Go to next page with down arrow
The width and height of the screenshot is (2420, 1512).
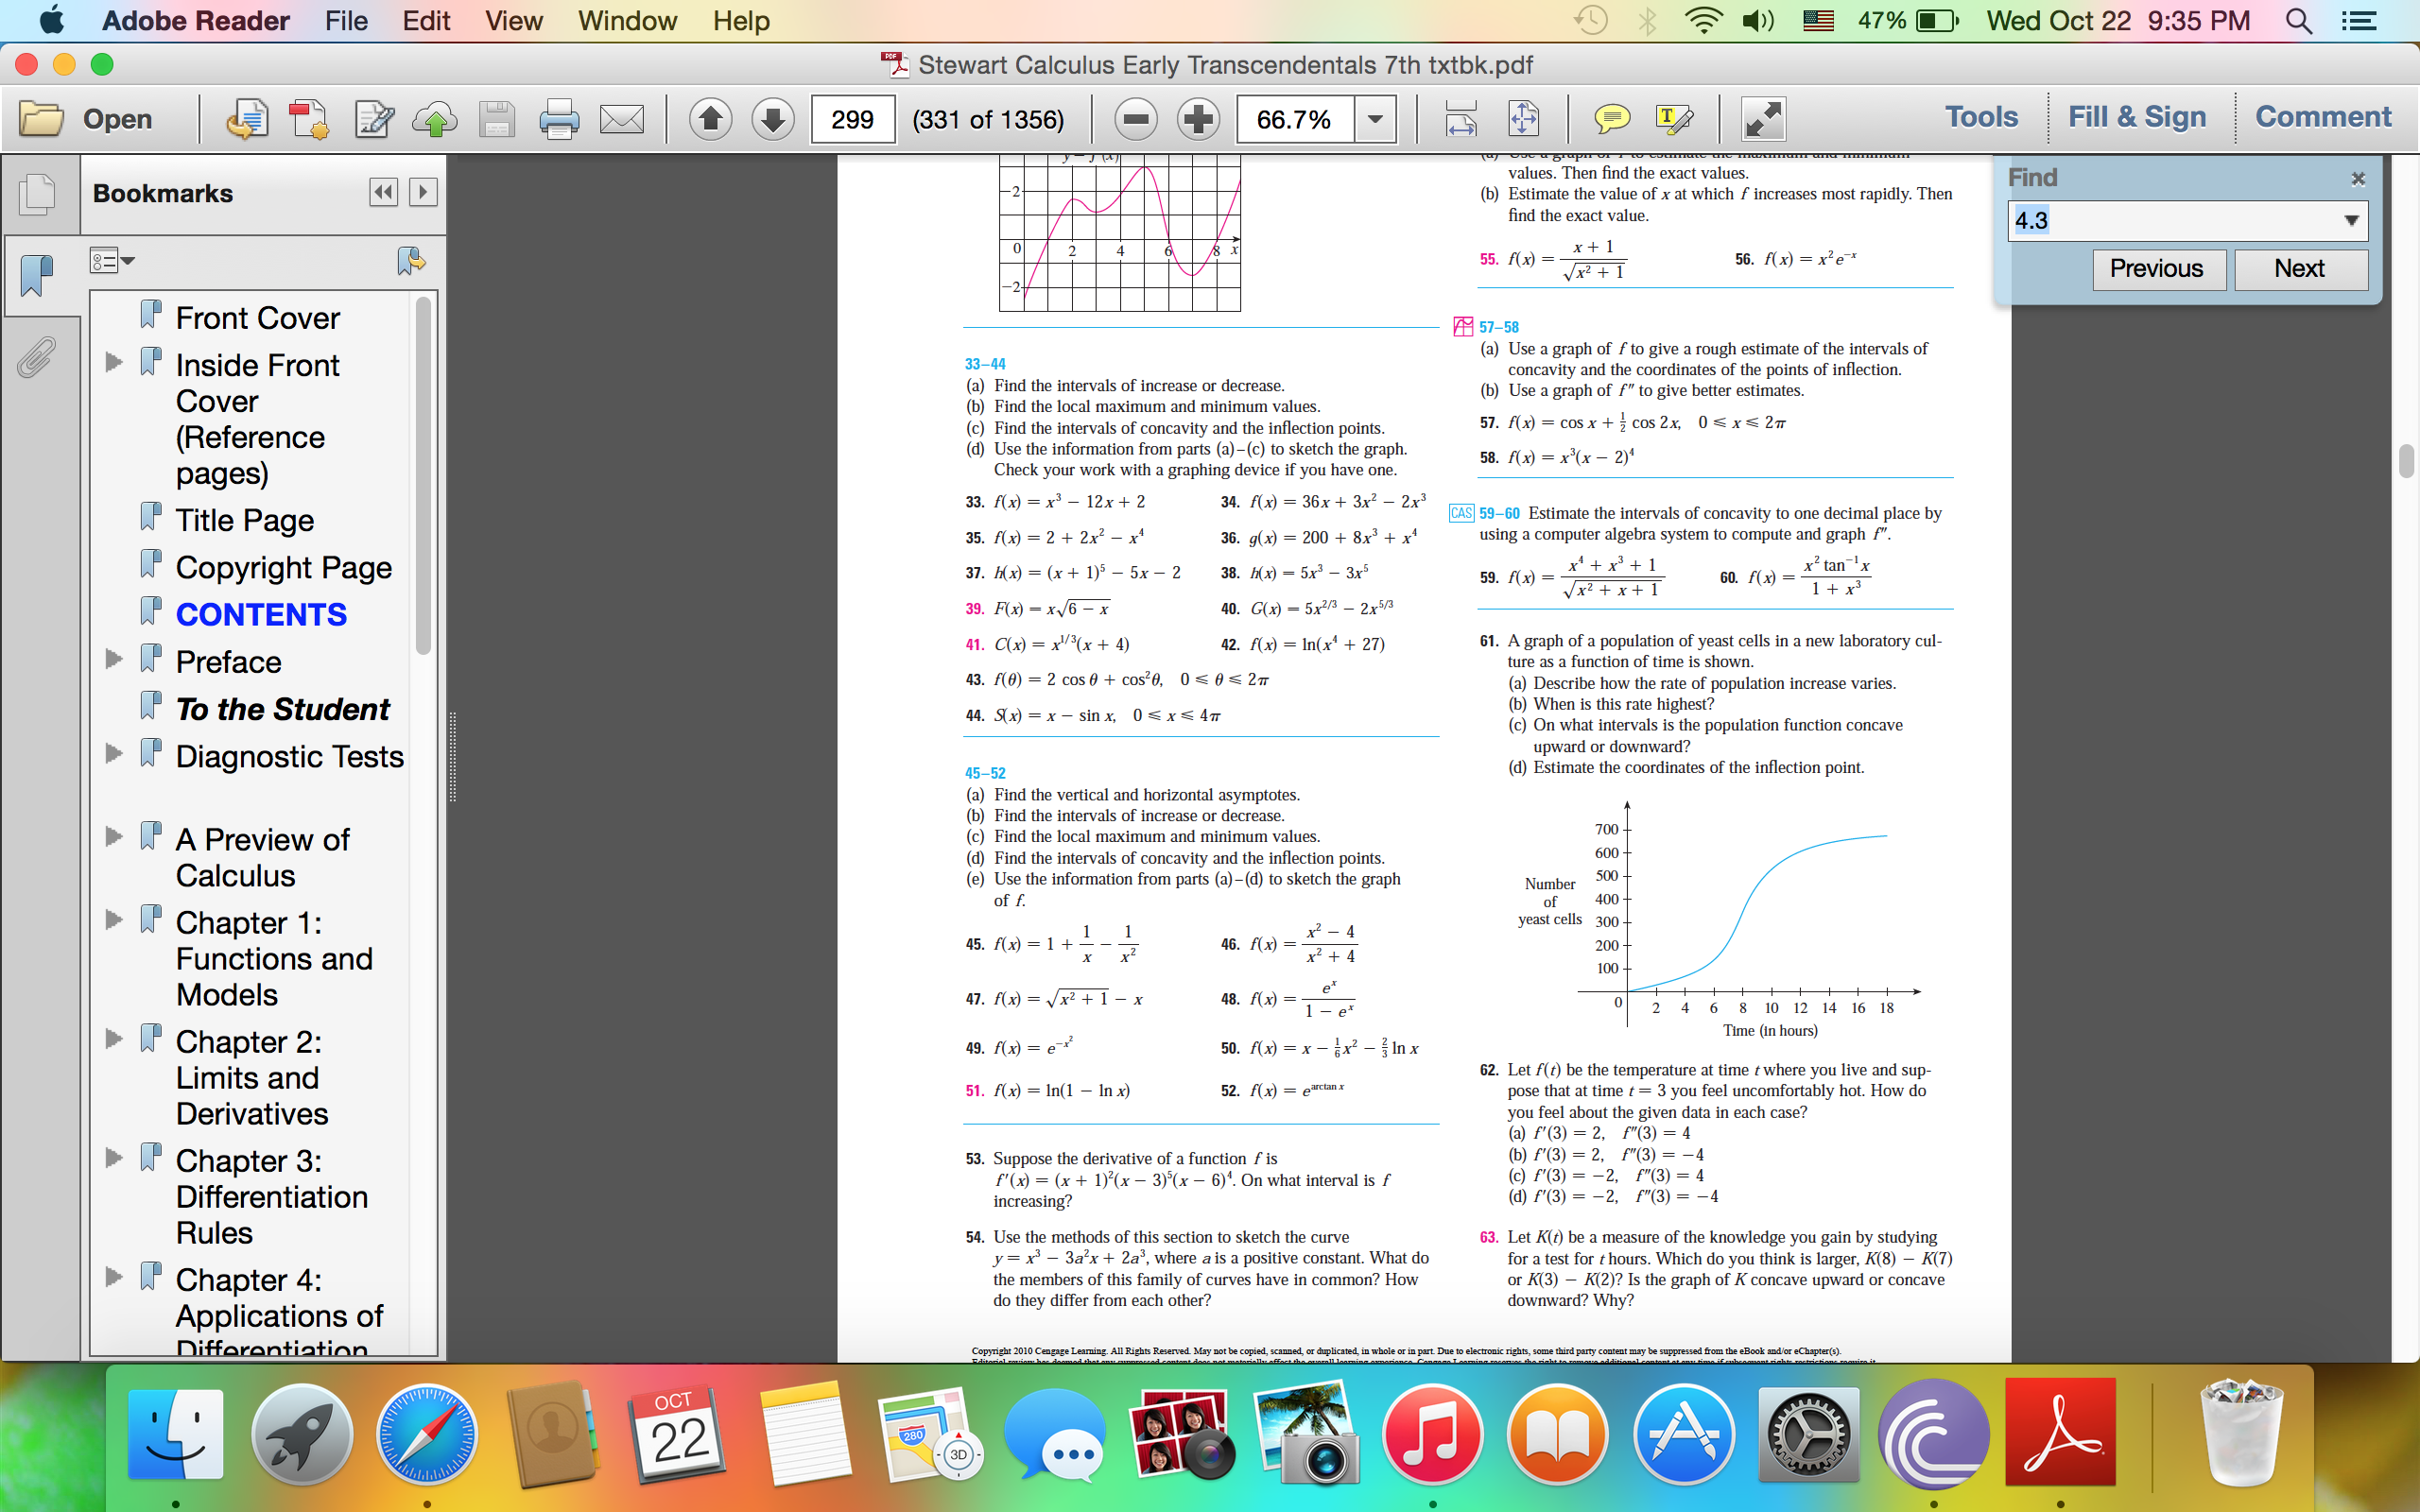pyautogui.click(x=772, y=119)
